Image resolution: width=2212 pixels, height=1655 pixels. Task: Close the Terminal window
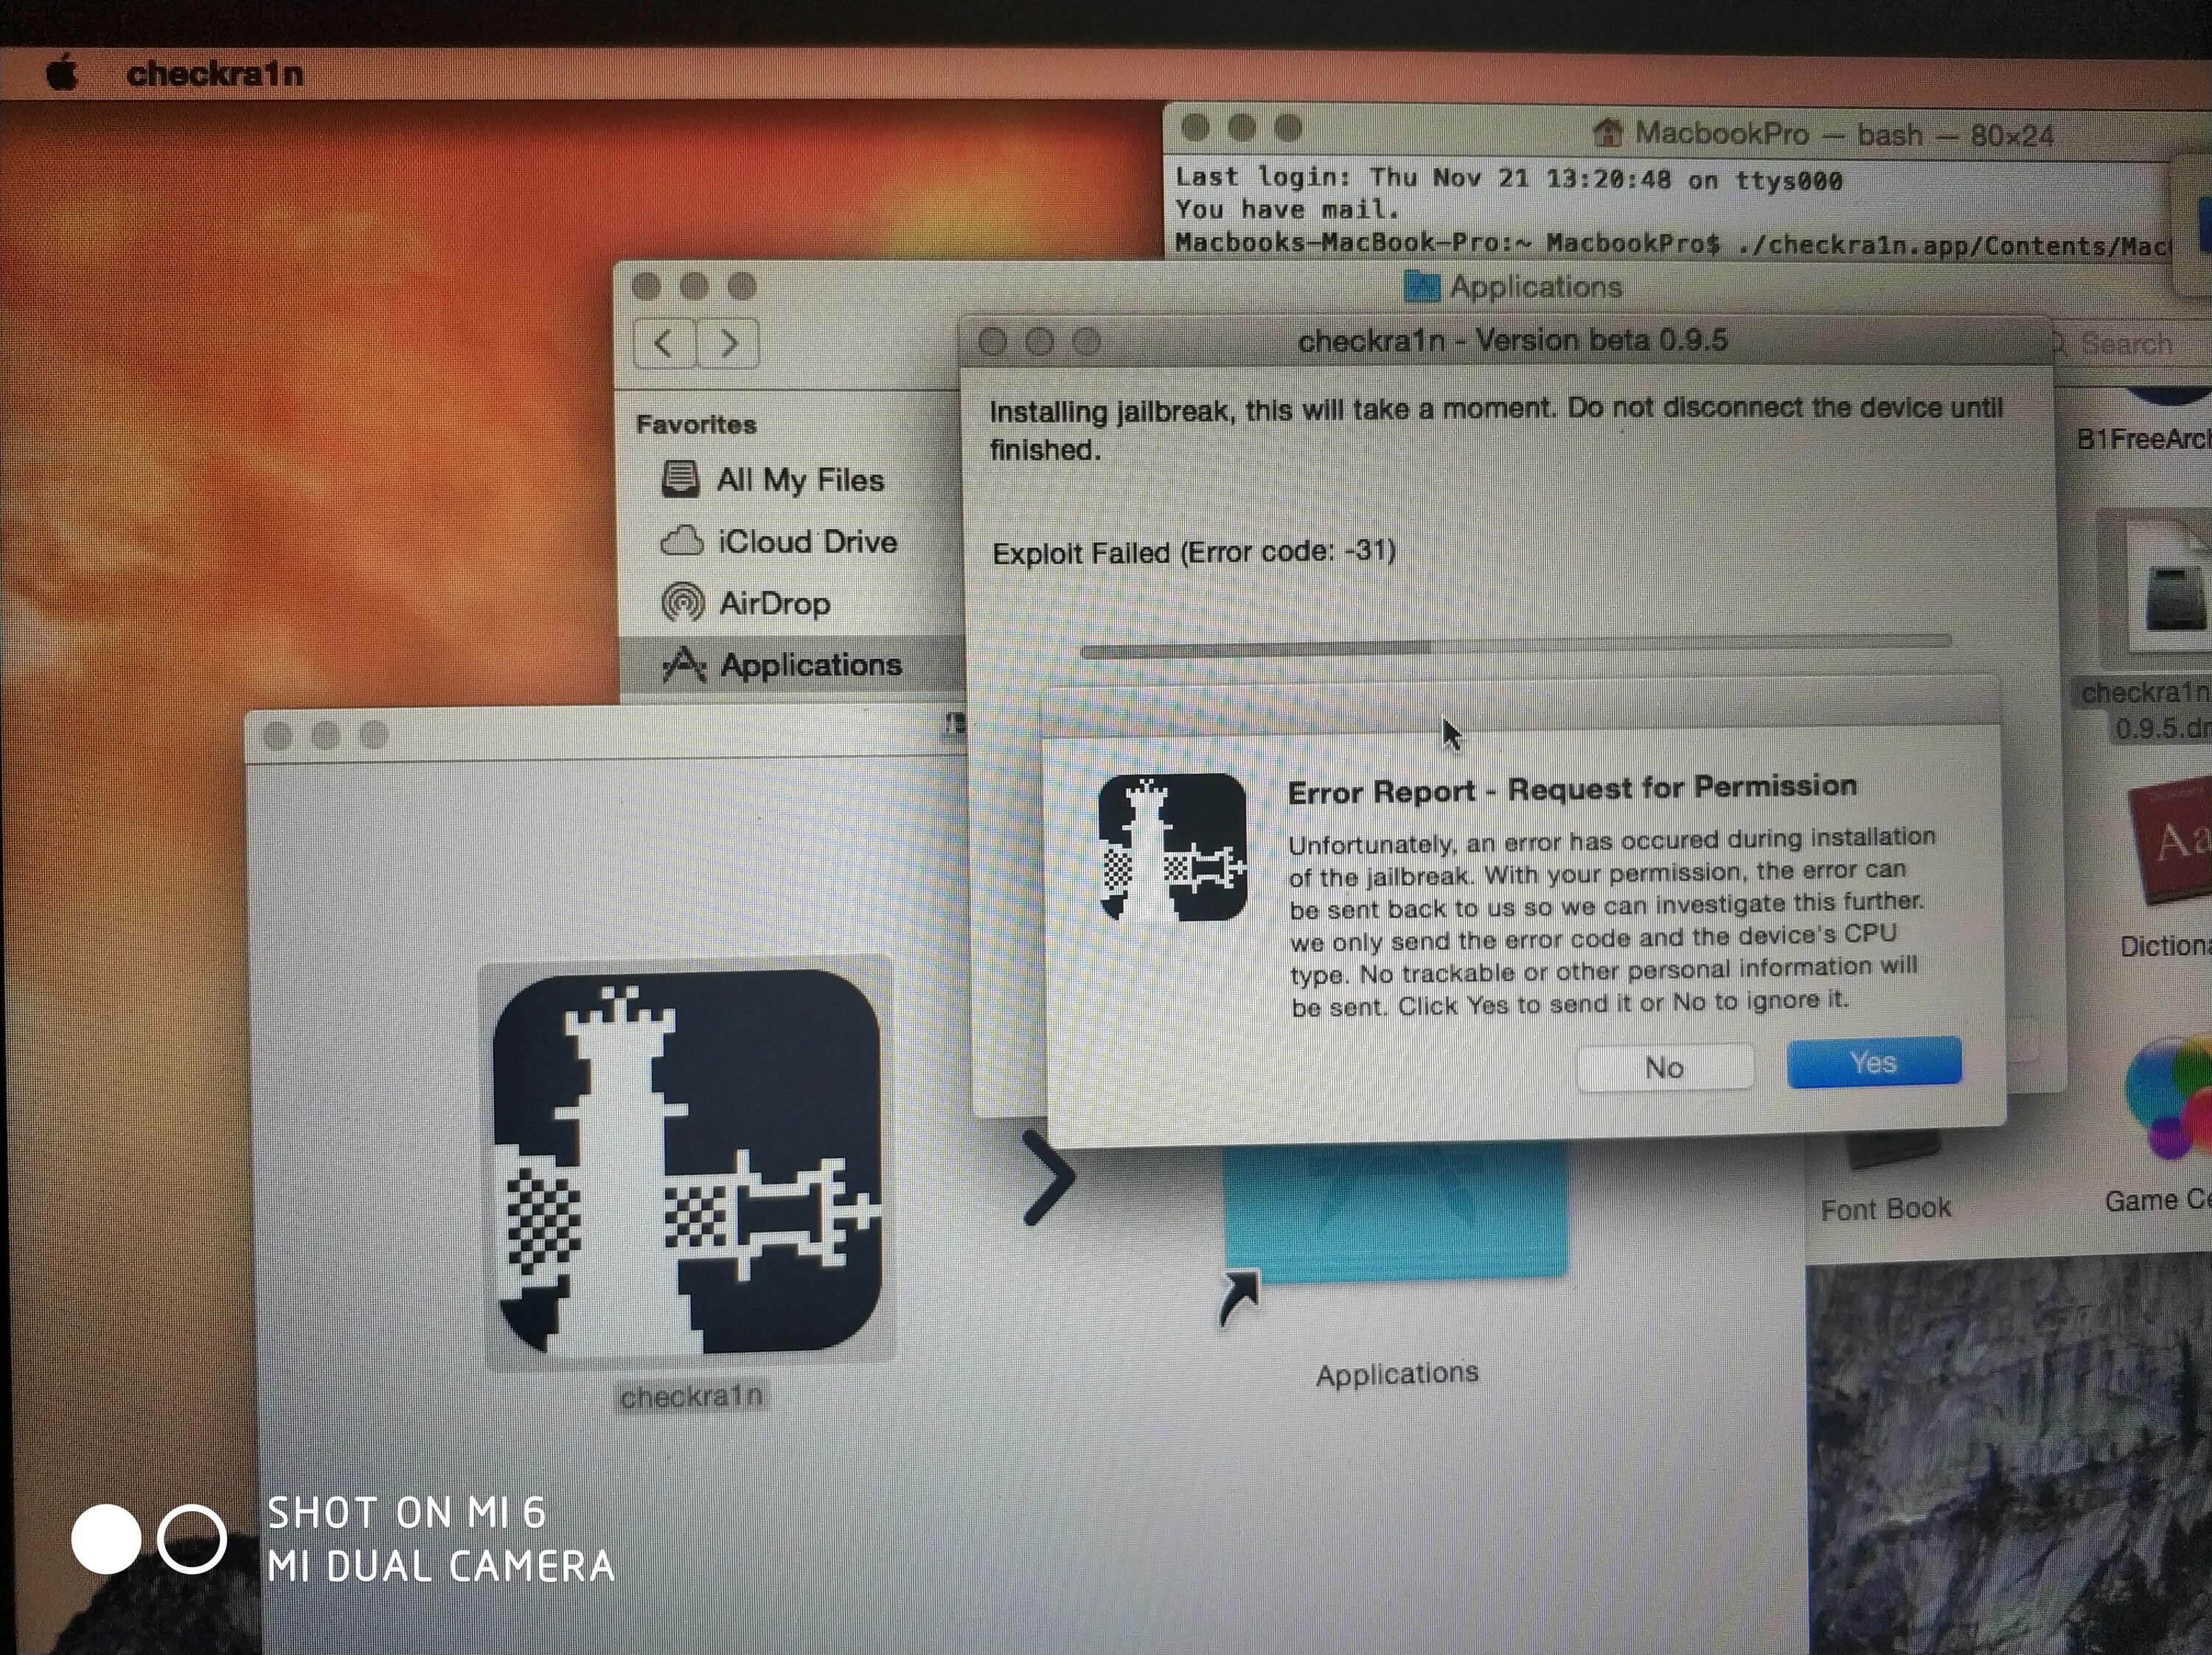coord(1195,128)
